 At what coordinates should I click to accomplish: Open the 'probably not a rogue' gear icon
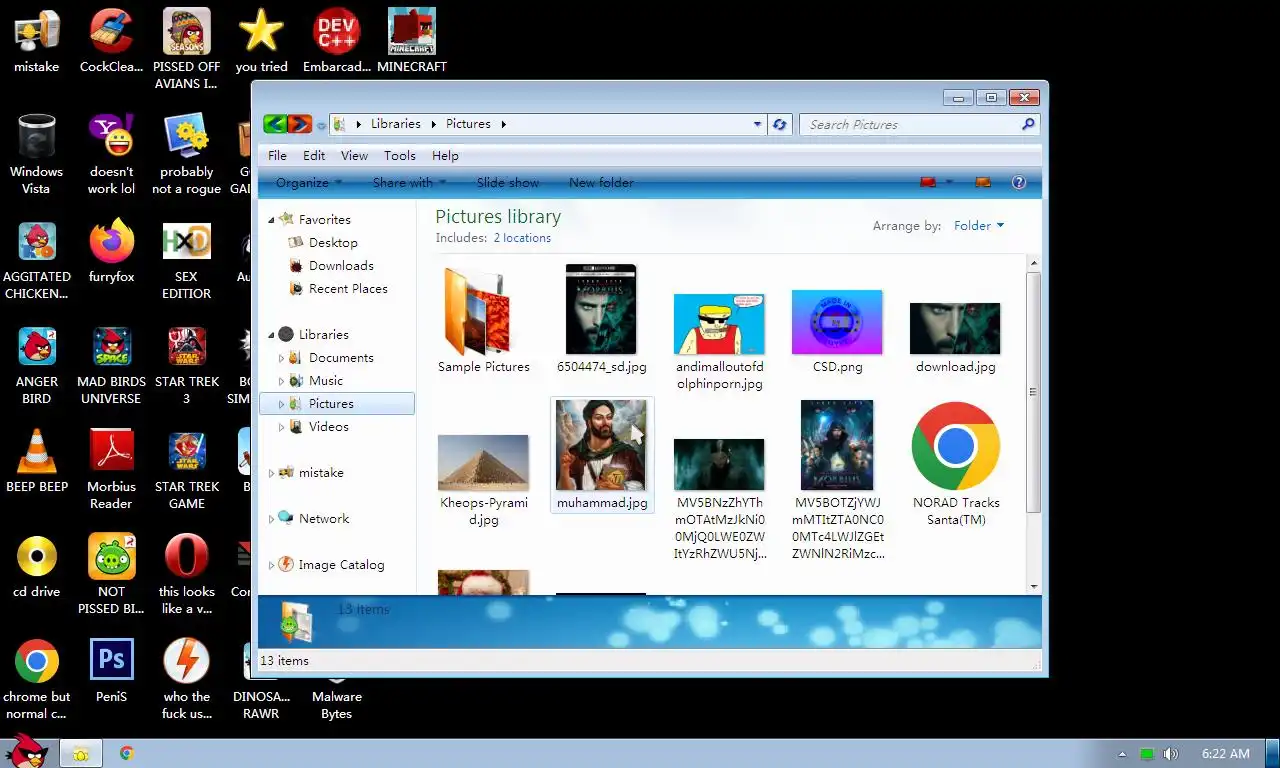186,153
